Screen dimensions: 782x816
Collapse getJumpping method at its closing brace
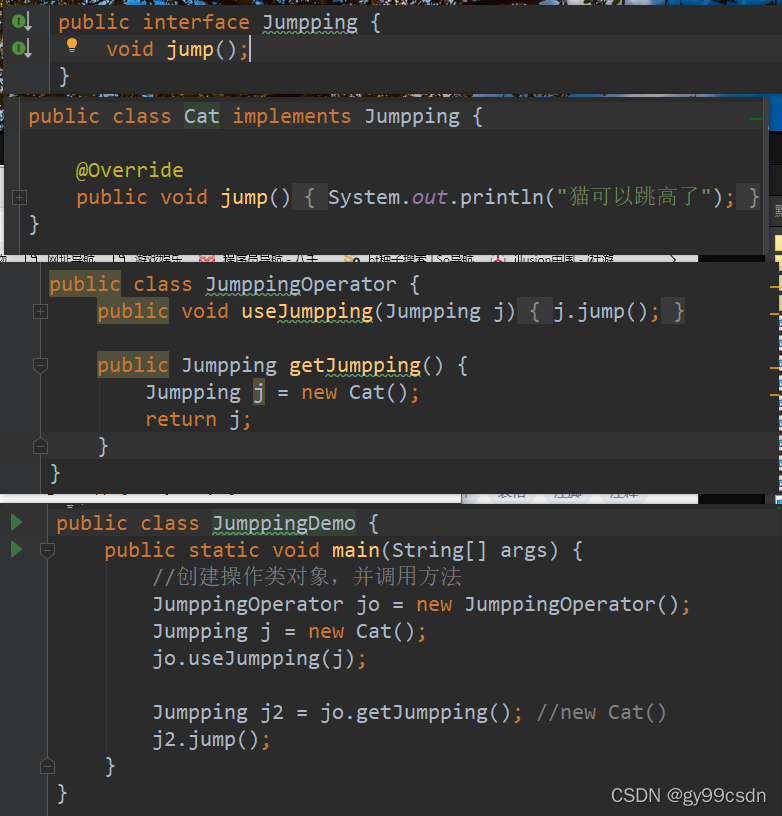pyautogui.click(x=40, y=447)
